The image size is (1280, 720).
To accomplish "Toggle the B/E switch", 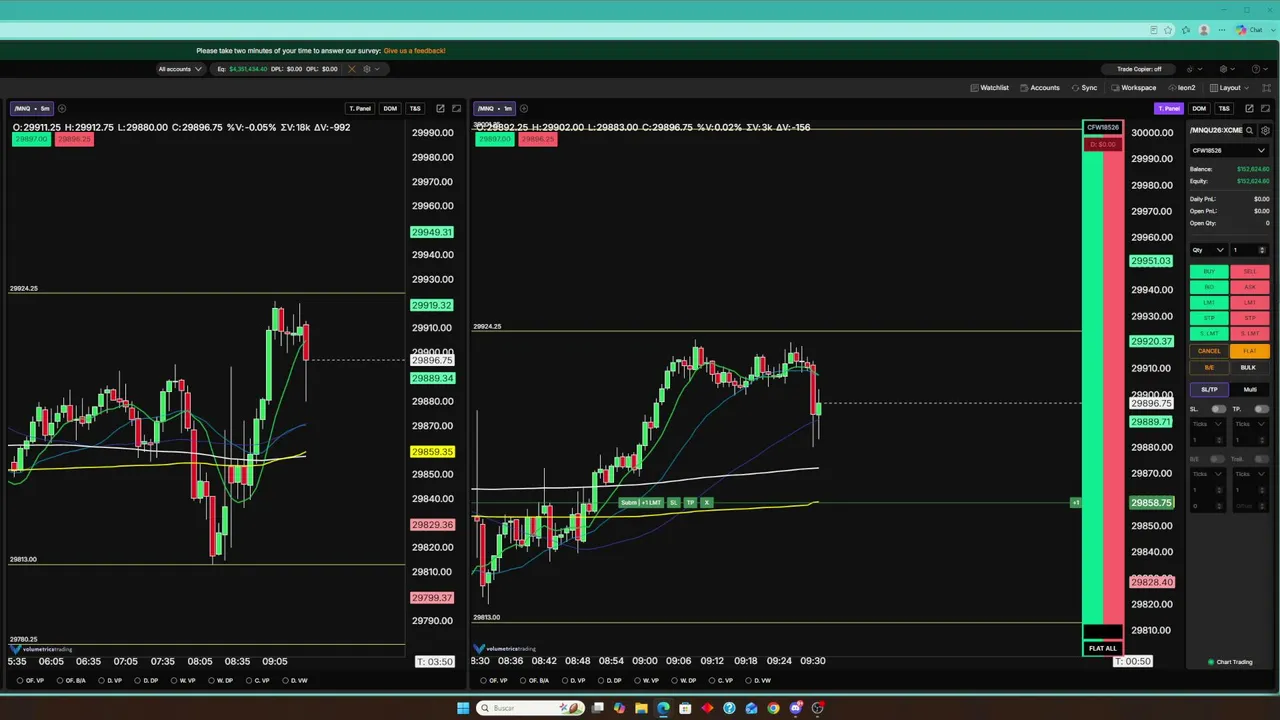I will coord(1217,459).
